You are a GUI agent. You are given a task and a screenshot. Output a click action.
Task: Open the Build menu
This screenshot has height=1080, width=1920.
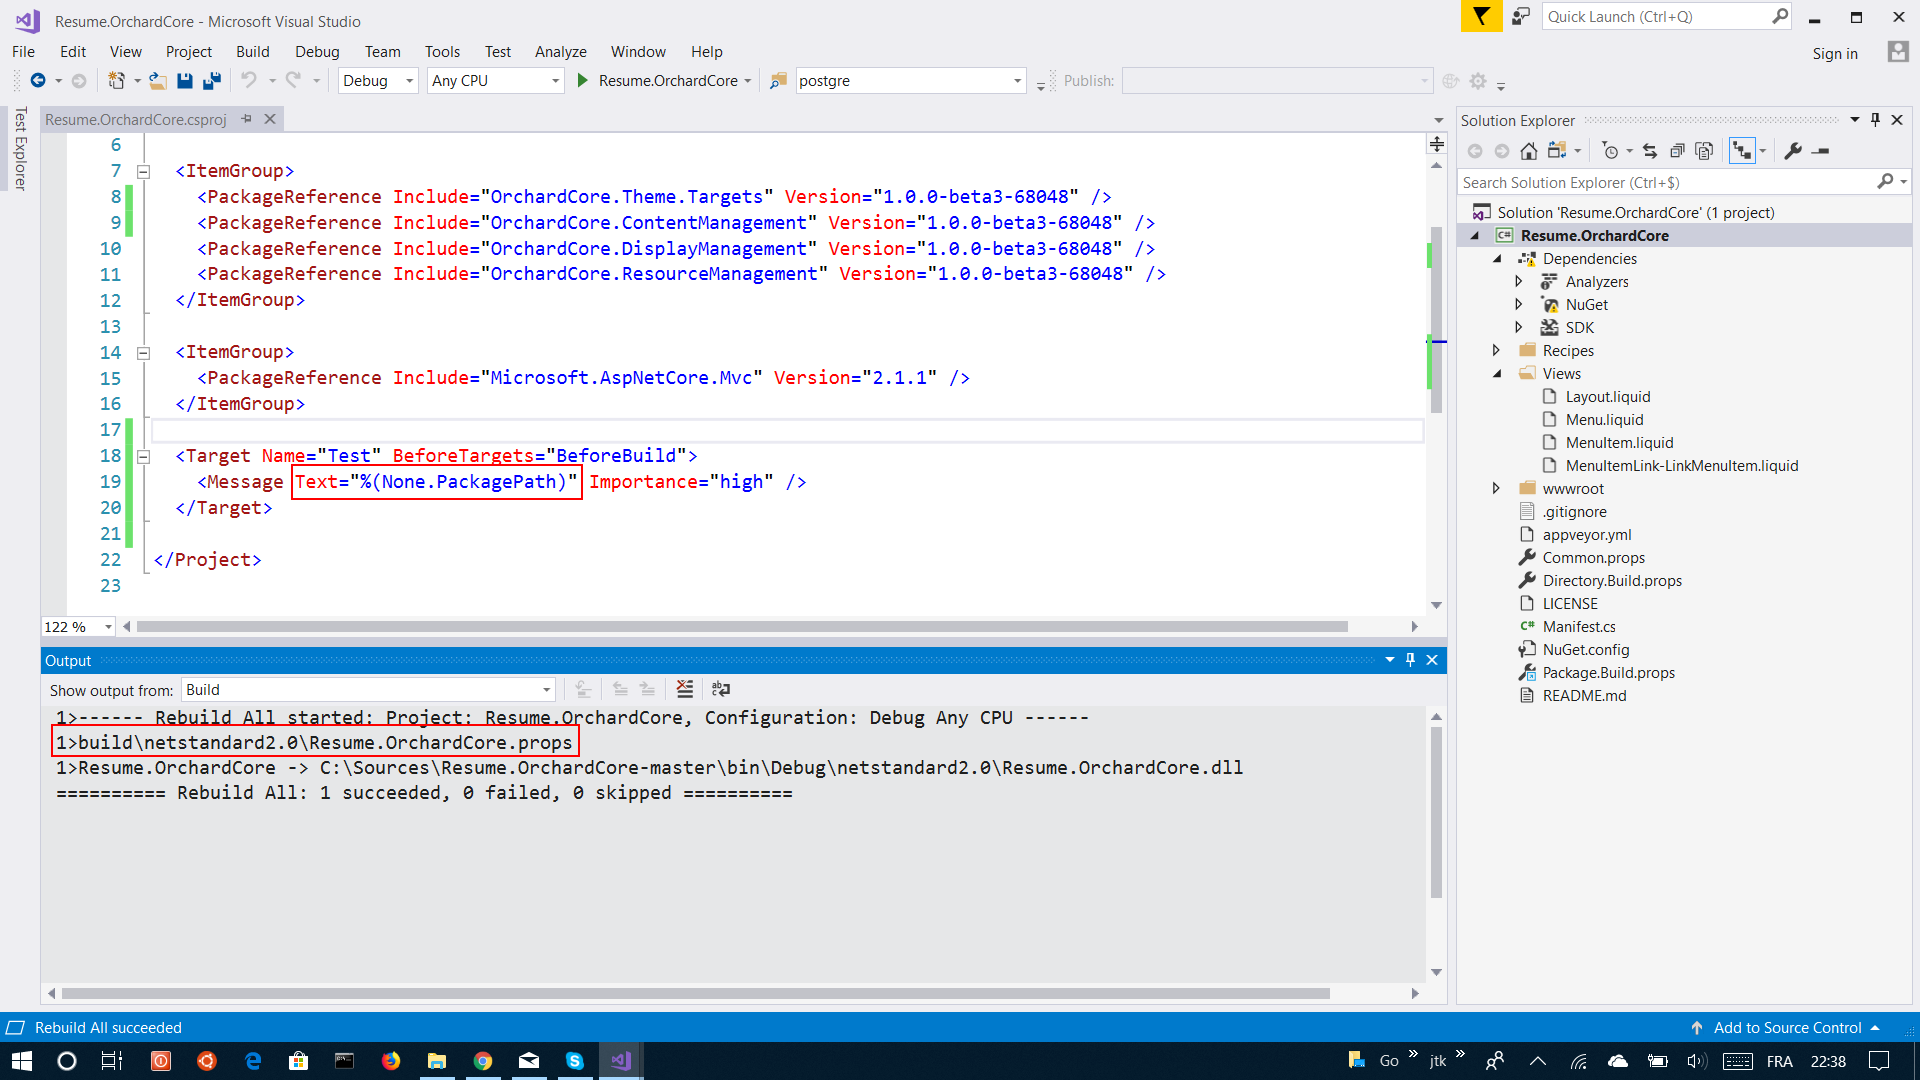coord(252,51)
